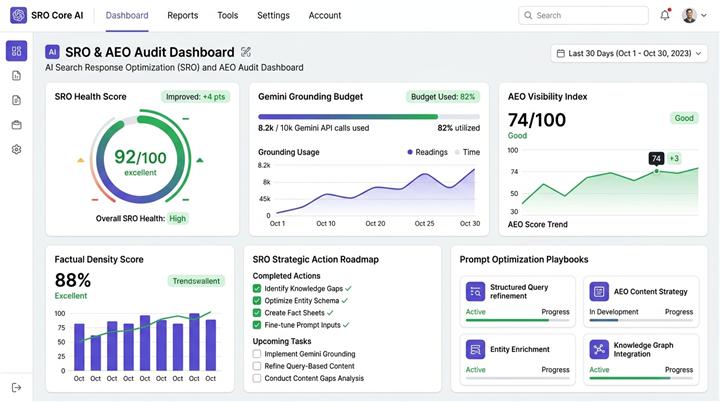Click the 74 tooltip marker on AEO chart
This screenshot has width=720, height=402.
click(x=656, y=159)
